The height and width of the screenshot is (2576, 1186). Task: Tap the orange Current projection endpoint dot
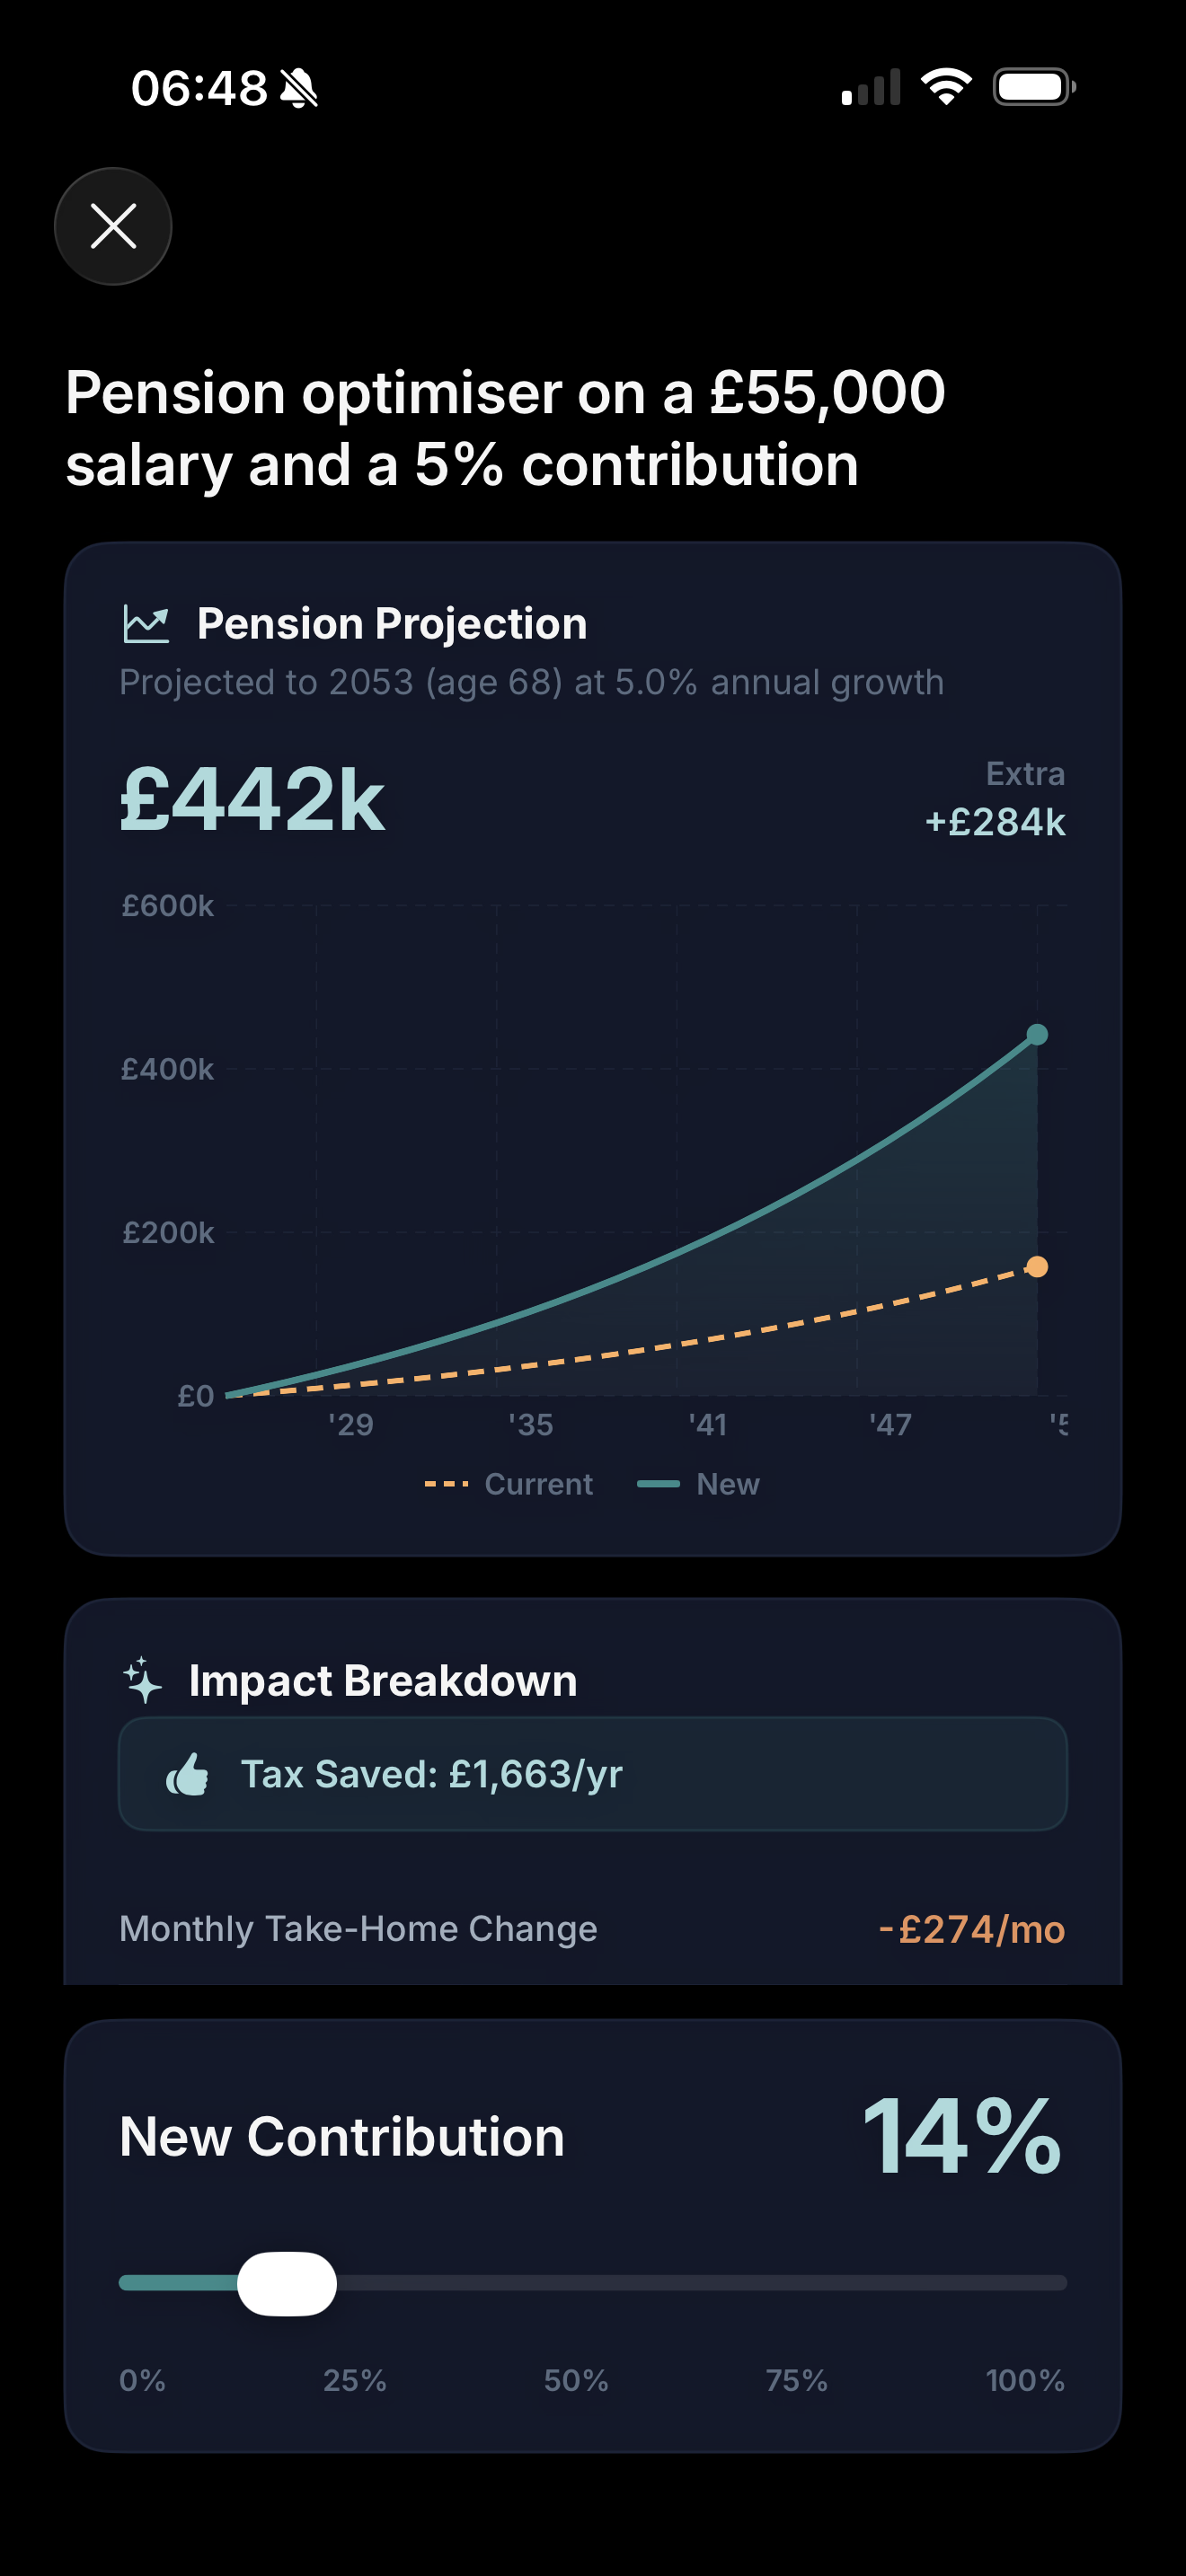point(1037,1267)
